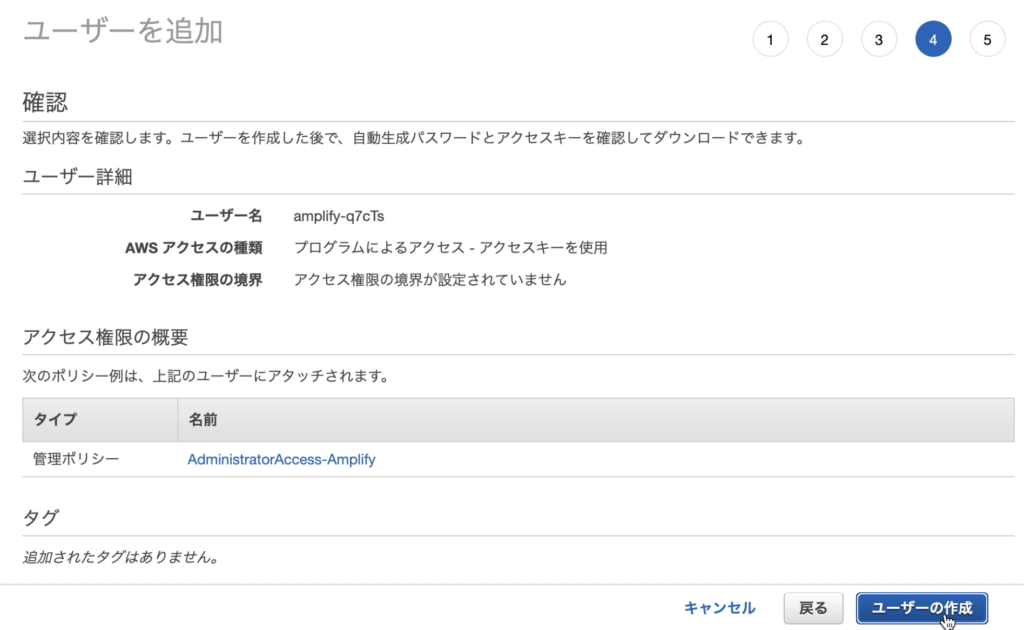
Task: Click the 戻る button
Action: pyautogui.click(x=813, y=608)
